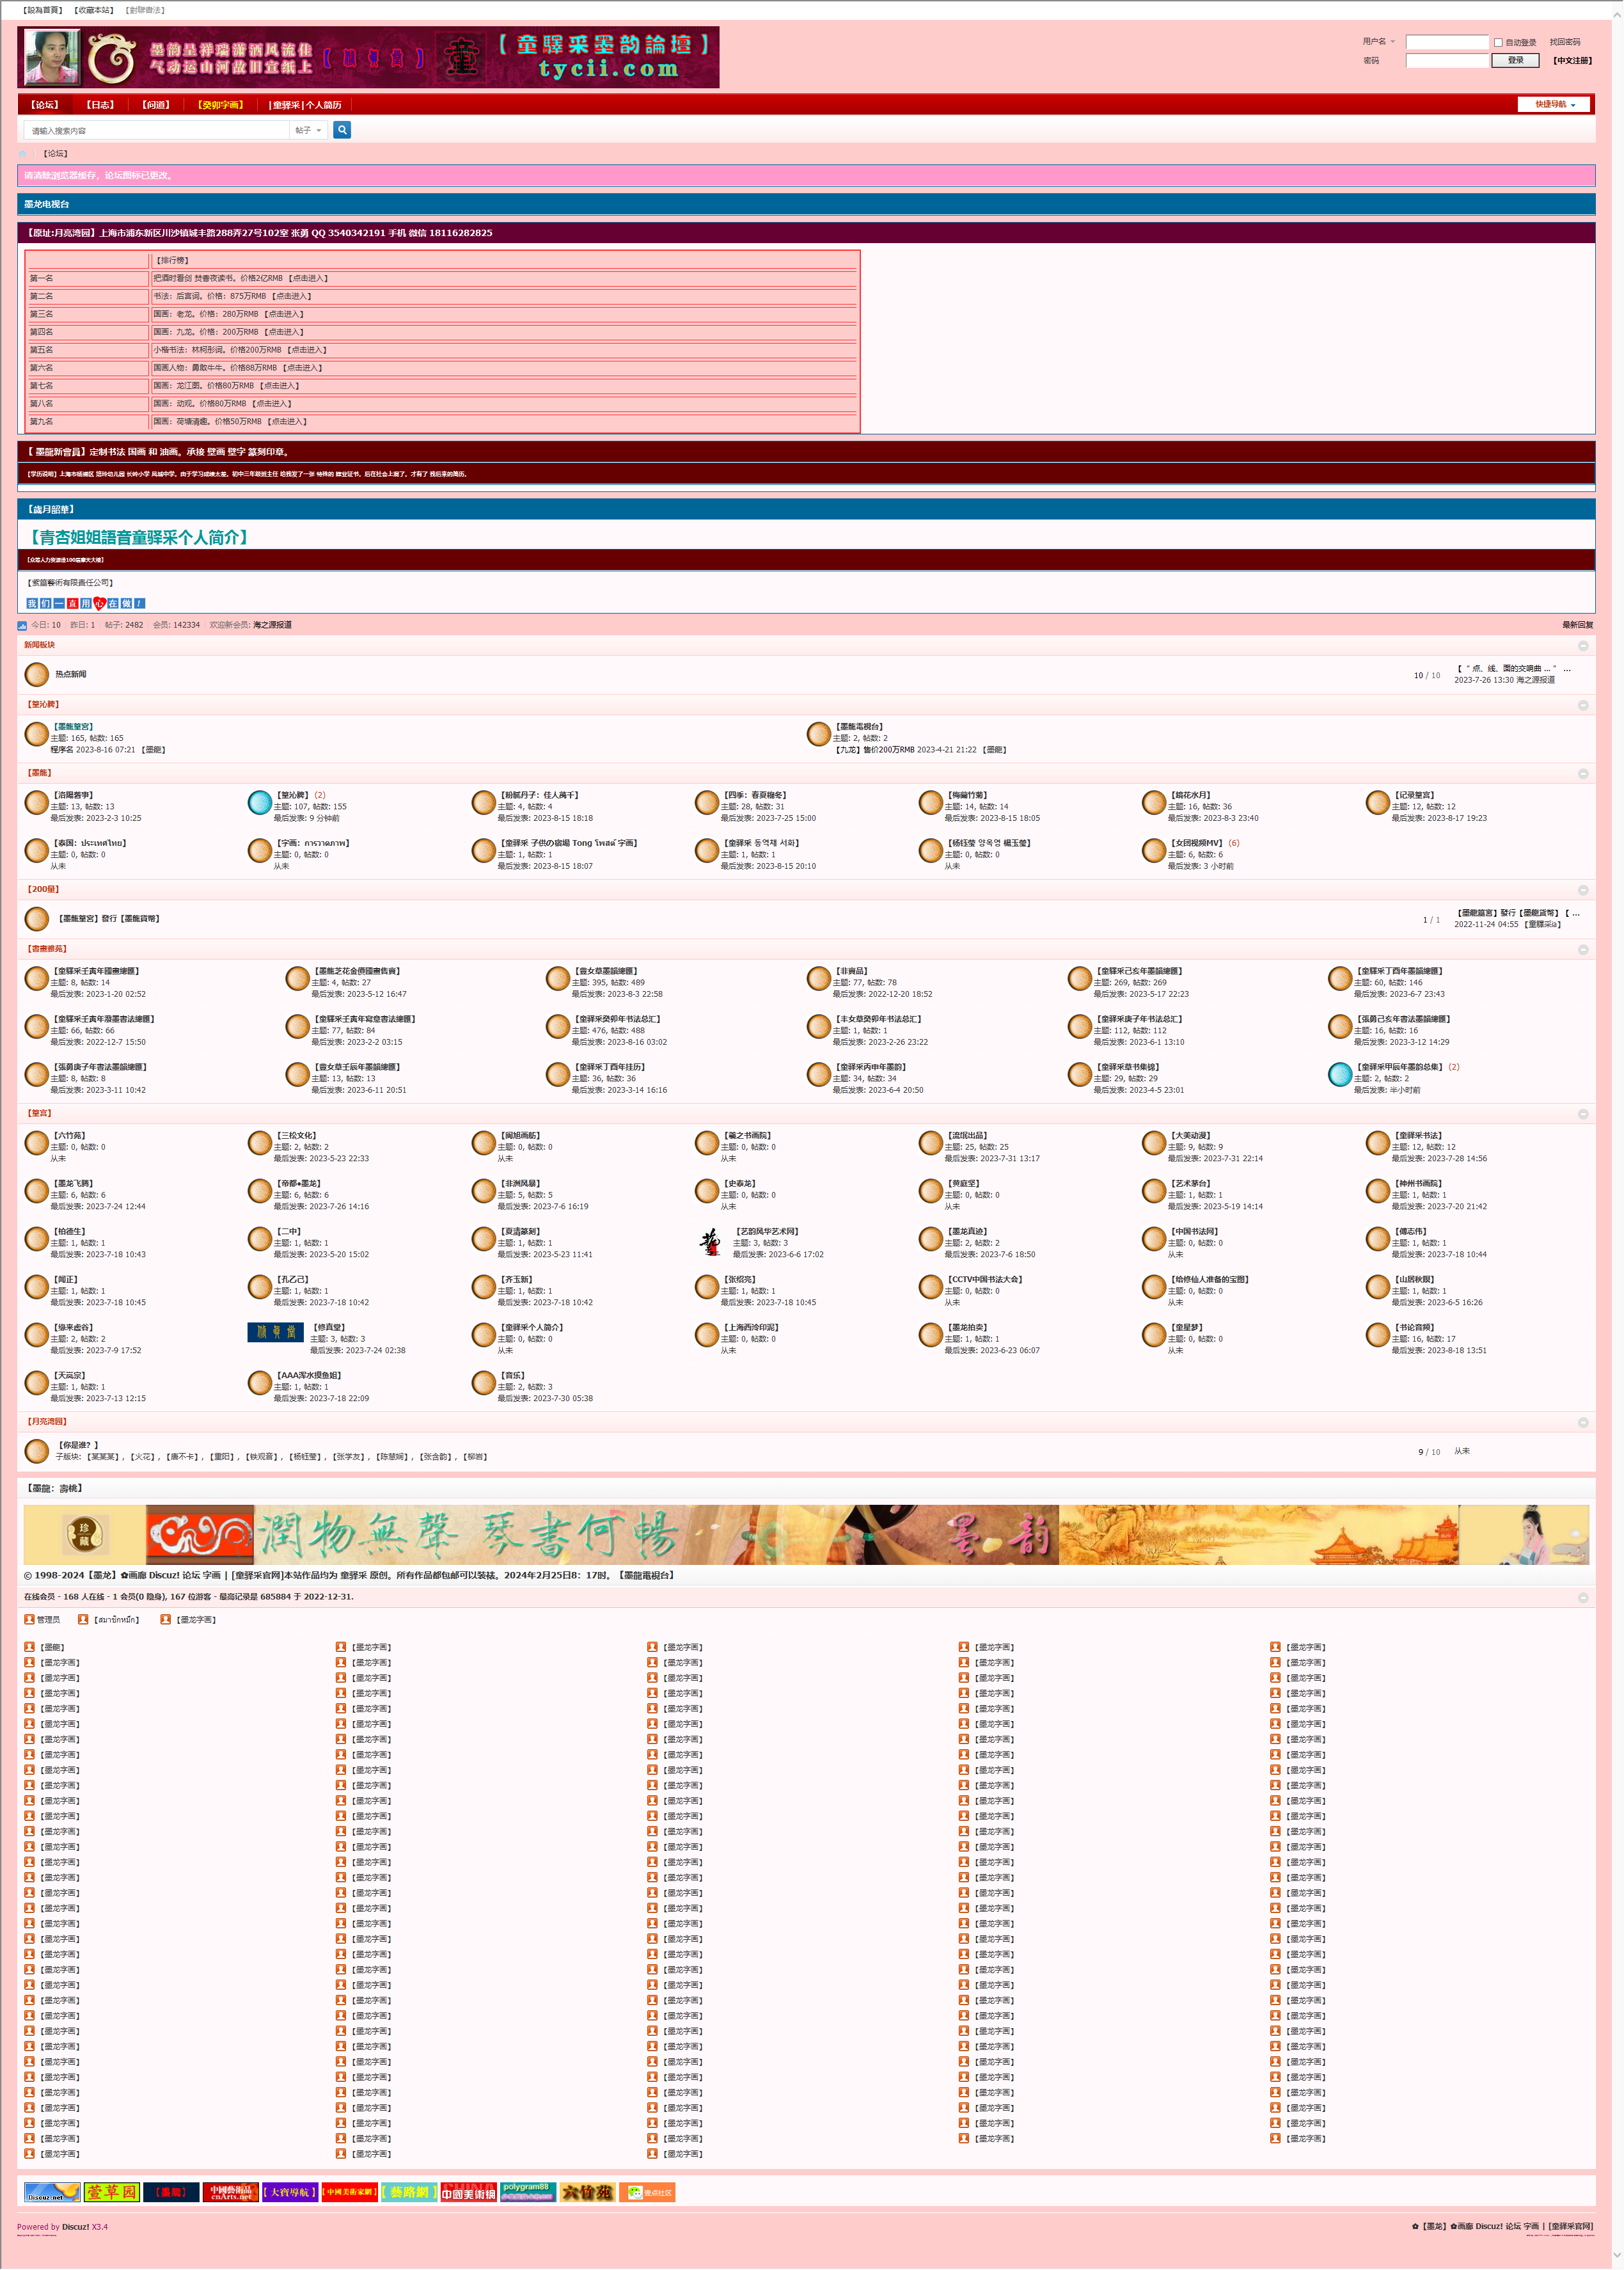Viewport: 1624px width, 2270px height.
Task: Click the blue search magnifier icon
Action: pos(342,130)
